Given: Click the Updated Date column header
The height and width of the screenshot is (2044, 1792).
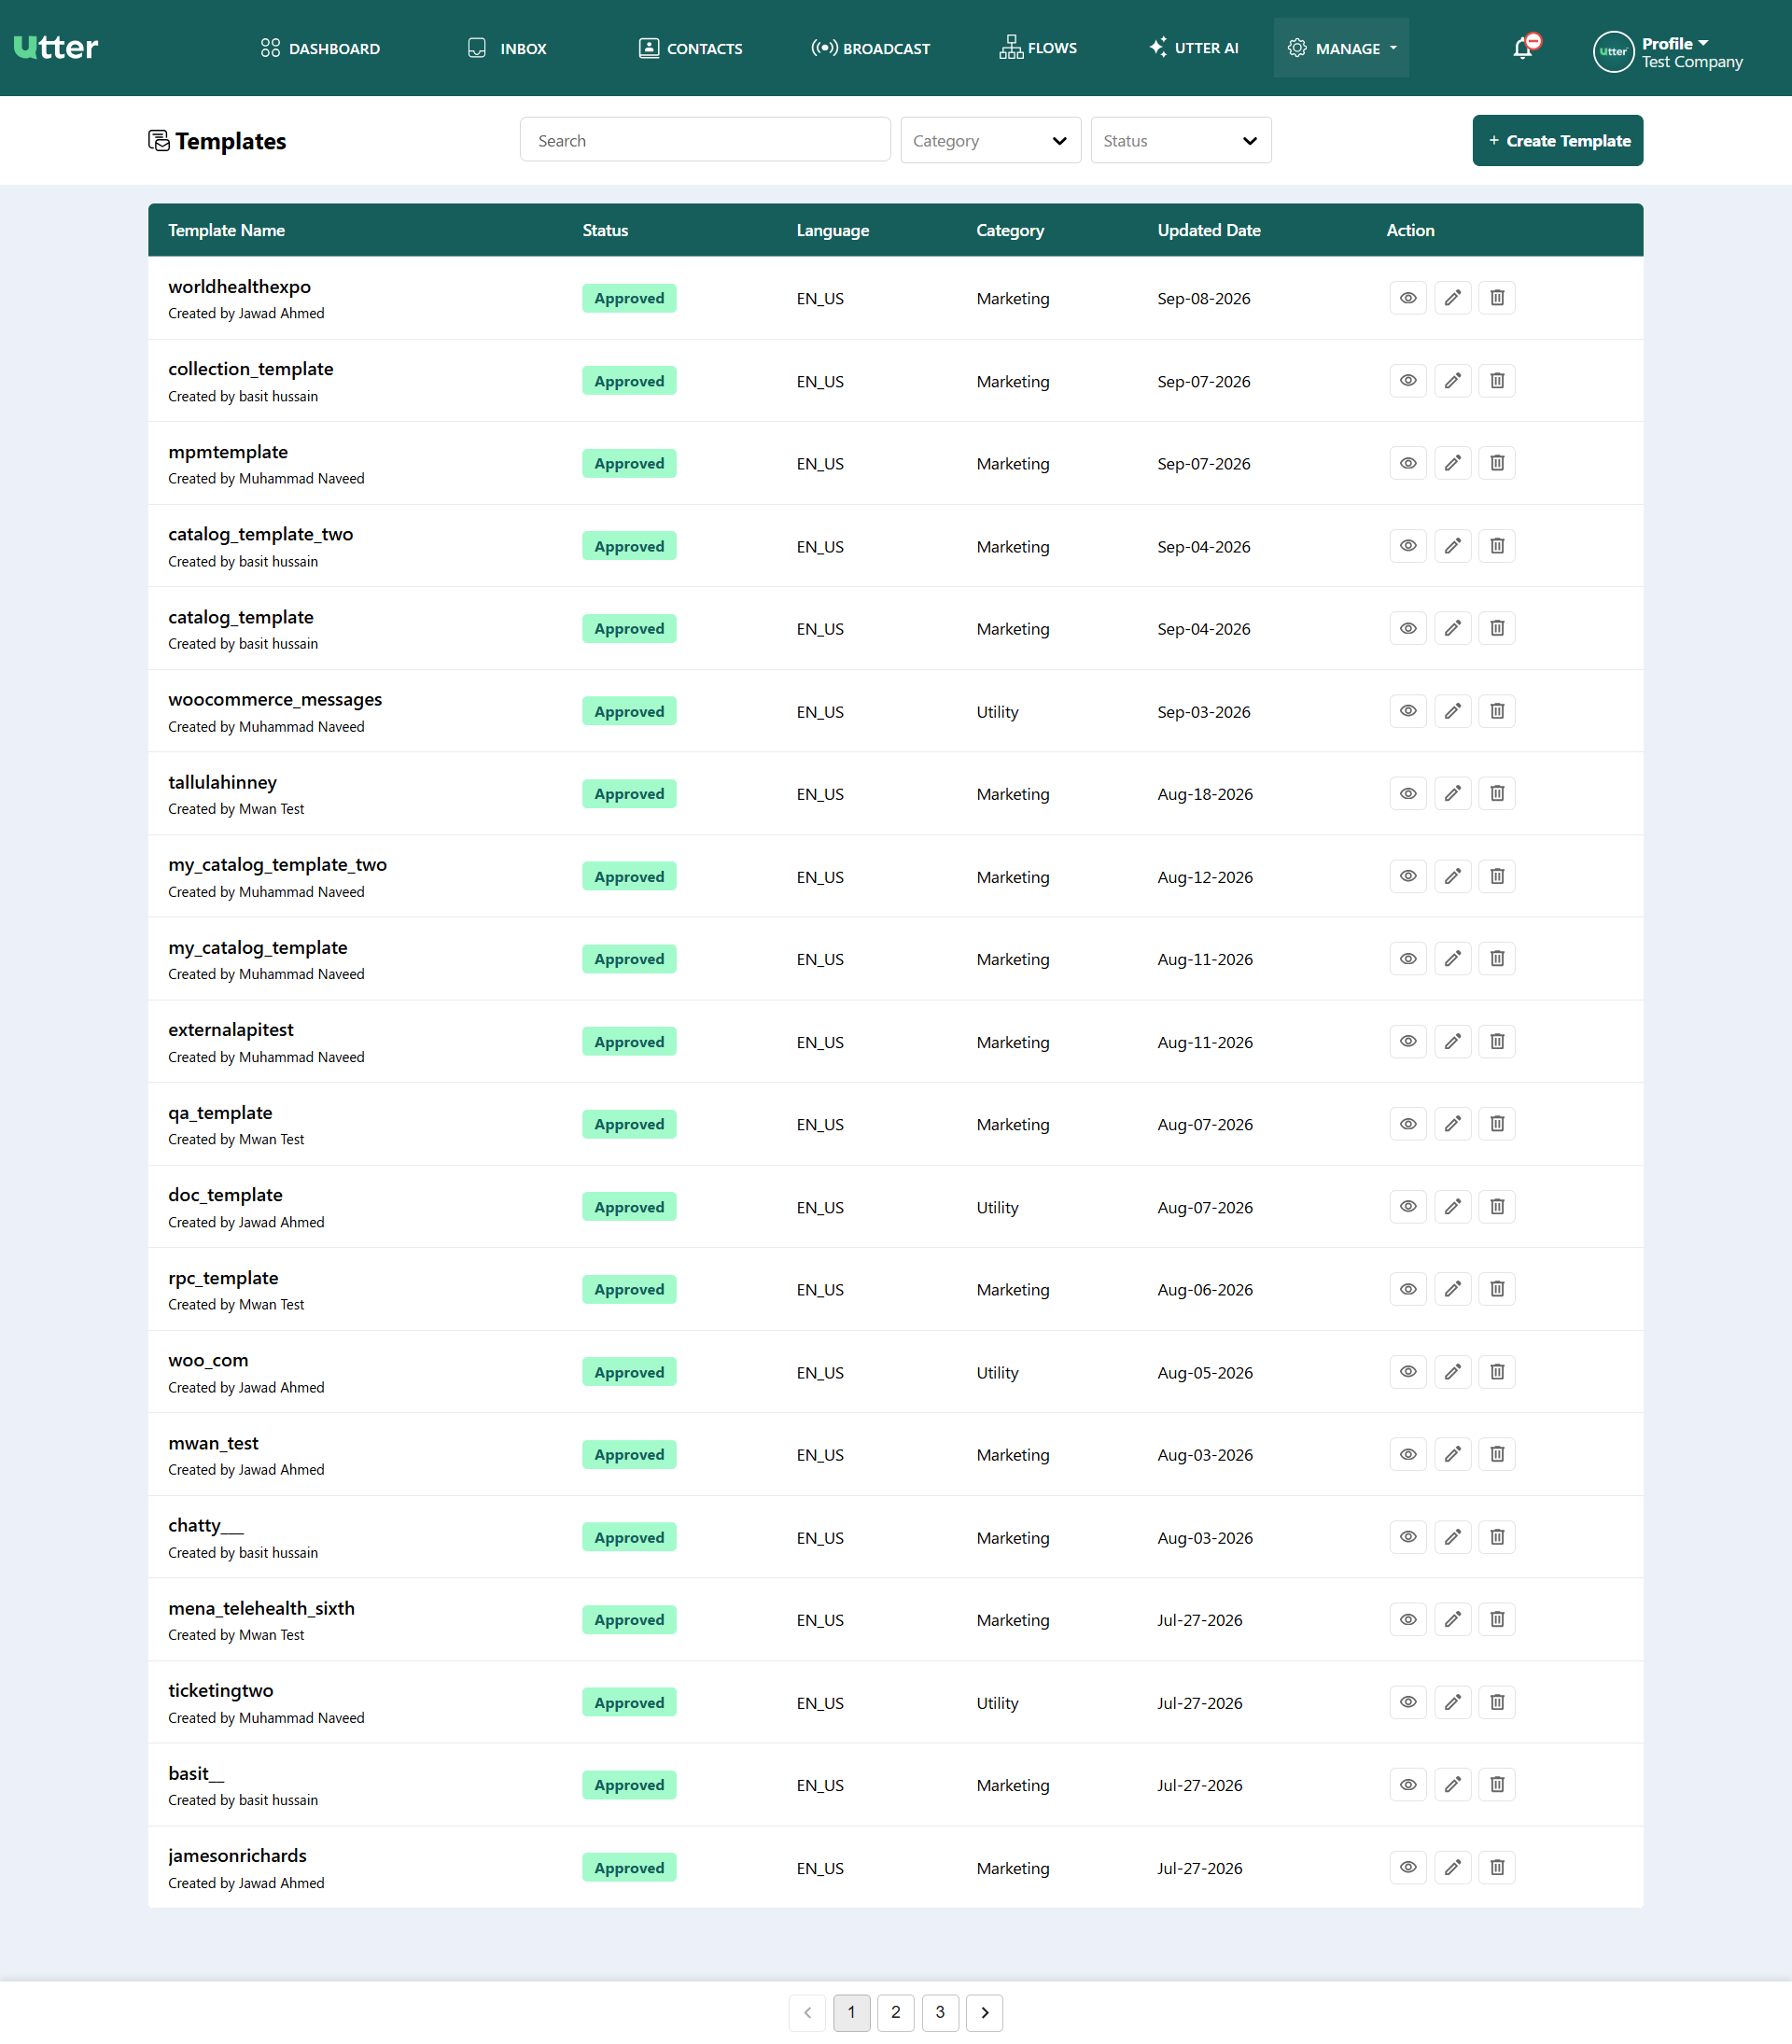Looking at the screenshot, I should pyautogui.click(x=1208, y=230).
